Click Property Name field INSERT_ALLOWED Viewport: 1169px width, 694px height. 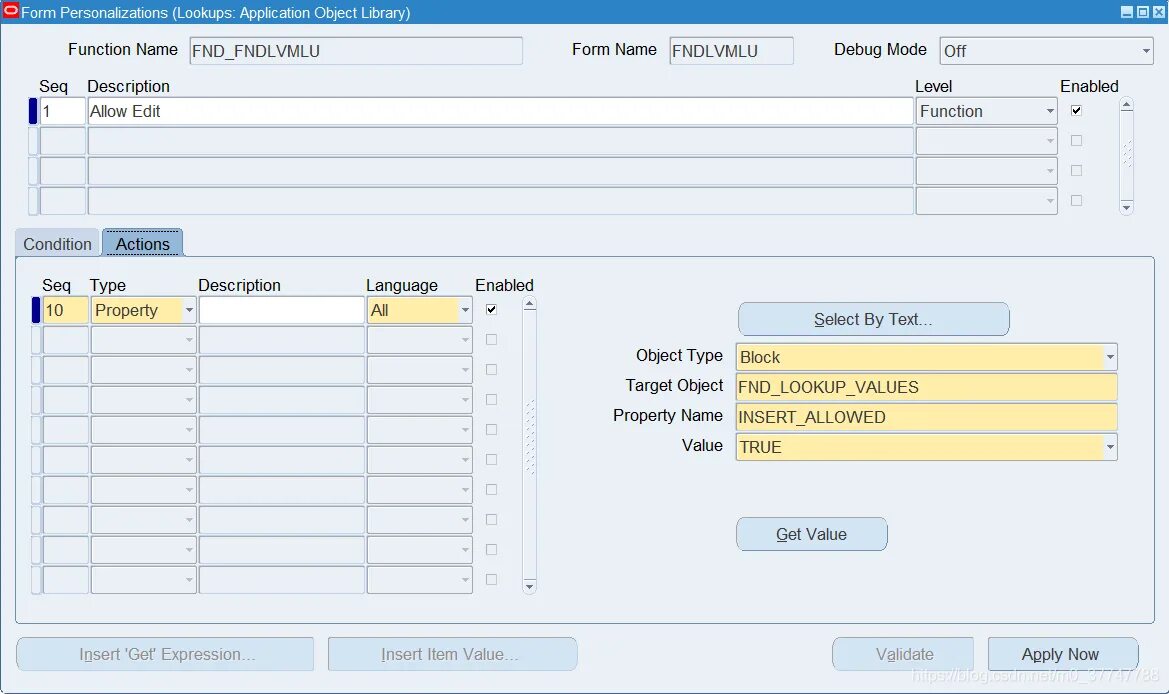click(x=926, y=417)
